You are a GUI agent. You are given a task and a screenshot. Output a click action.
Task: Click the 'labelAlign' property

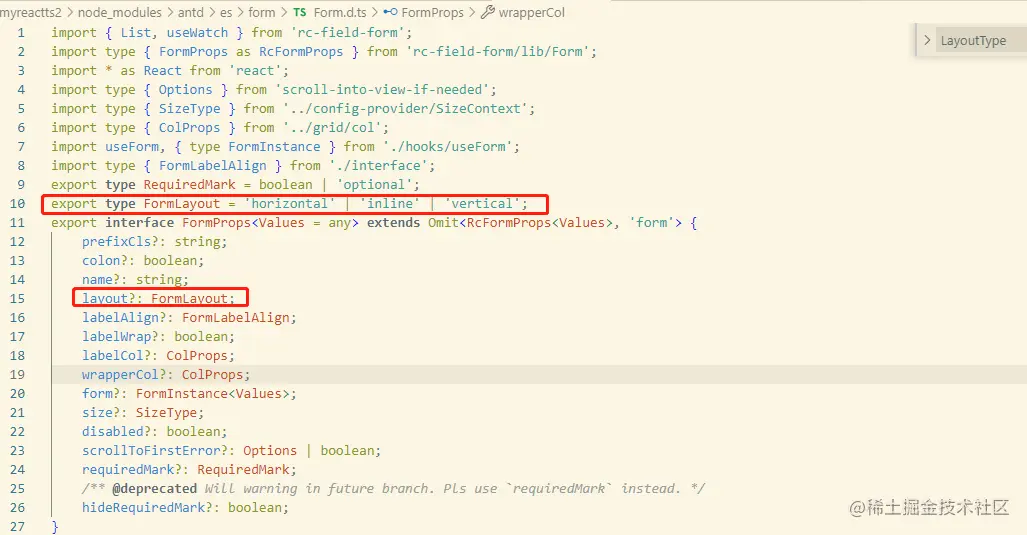point(120,318)
